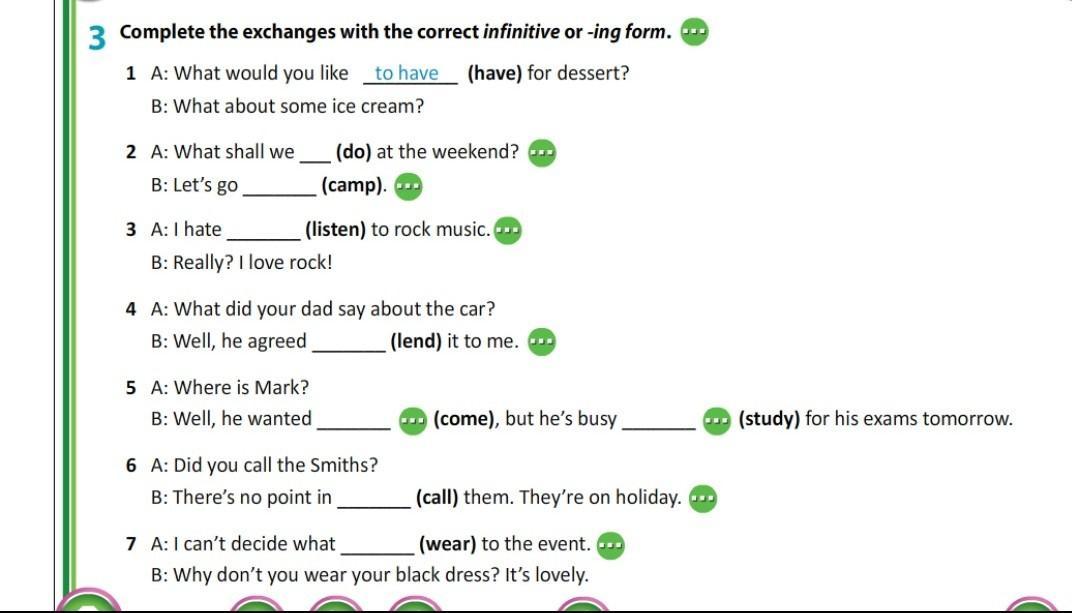Viewport: 1072px width, 613px height.
Task: Click the green hint icon beside the exercise instructions
Action: [x=693, y=32]
